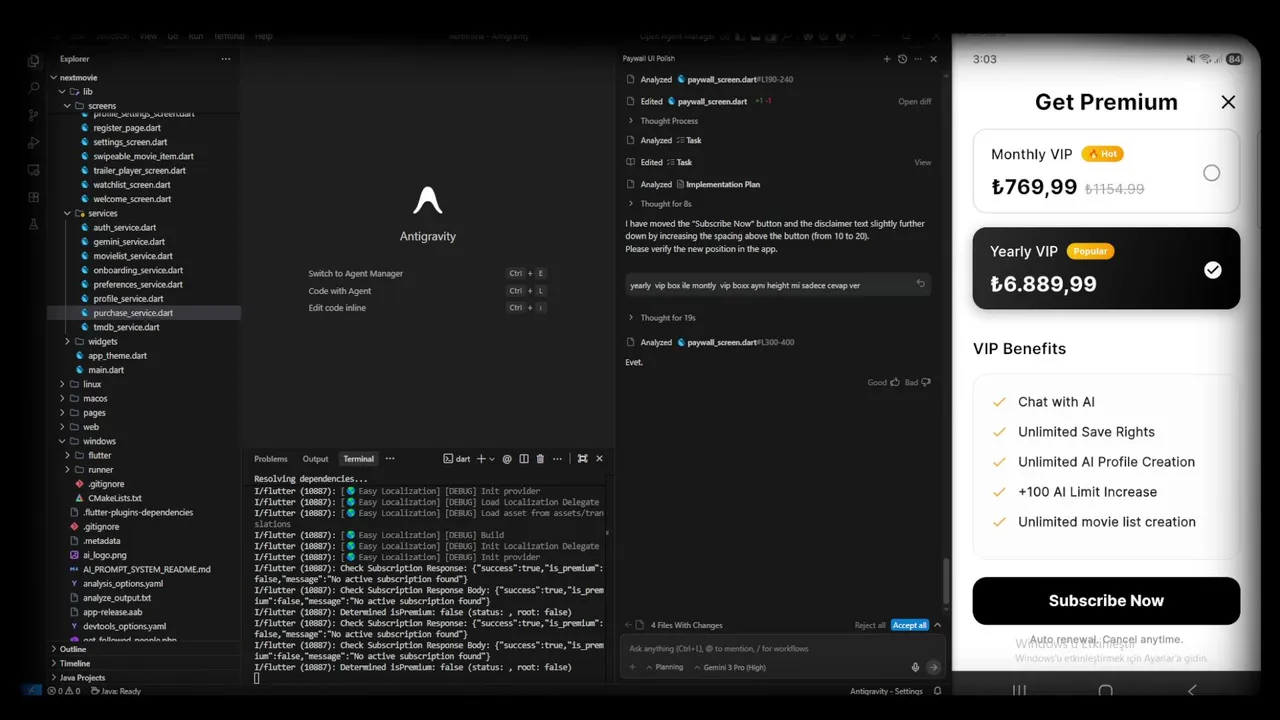Click the microphone voice input icon
Screen dimensions: 1280x720
point(915,667)
